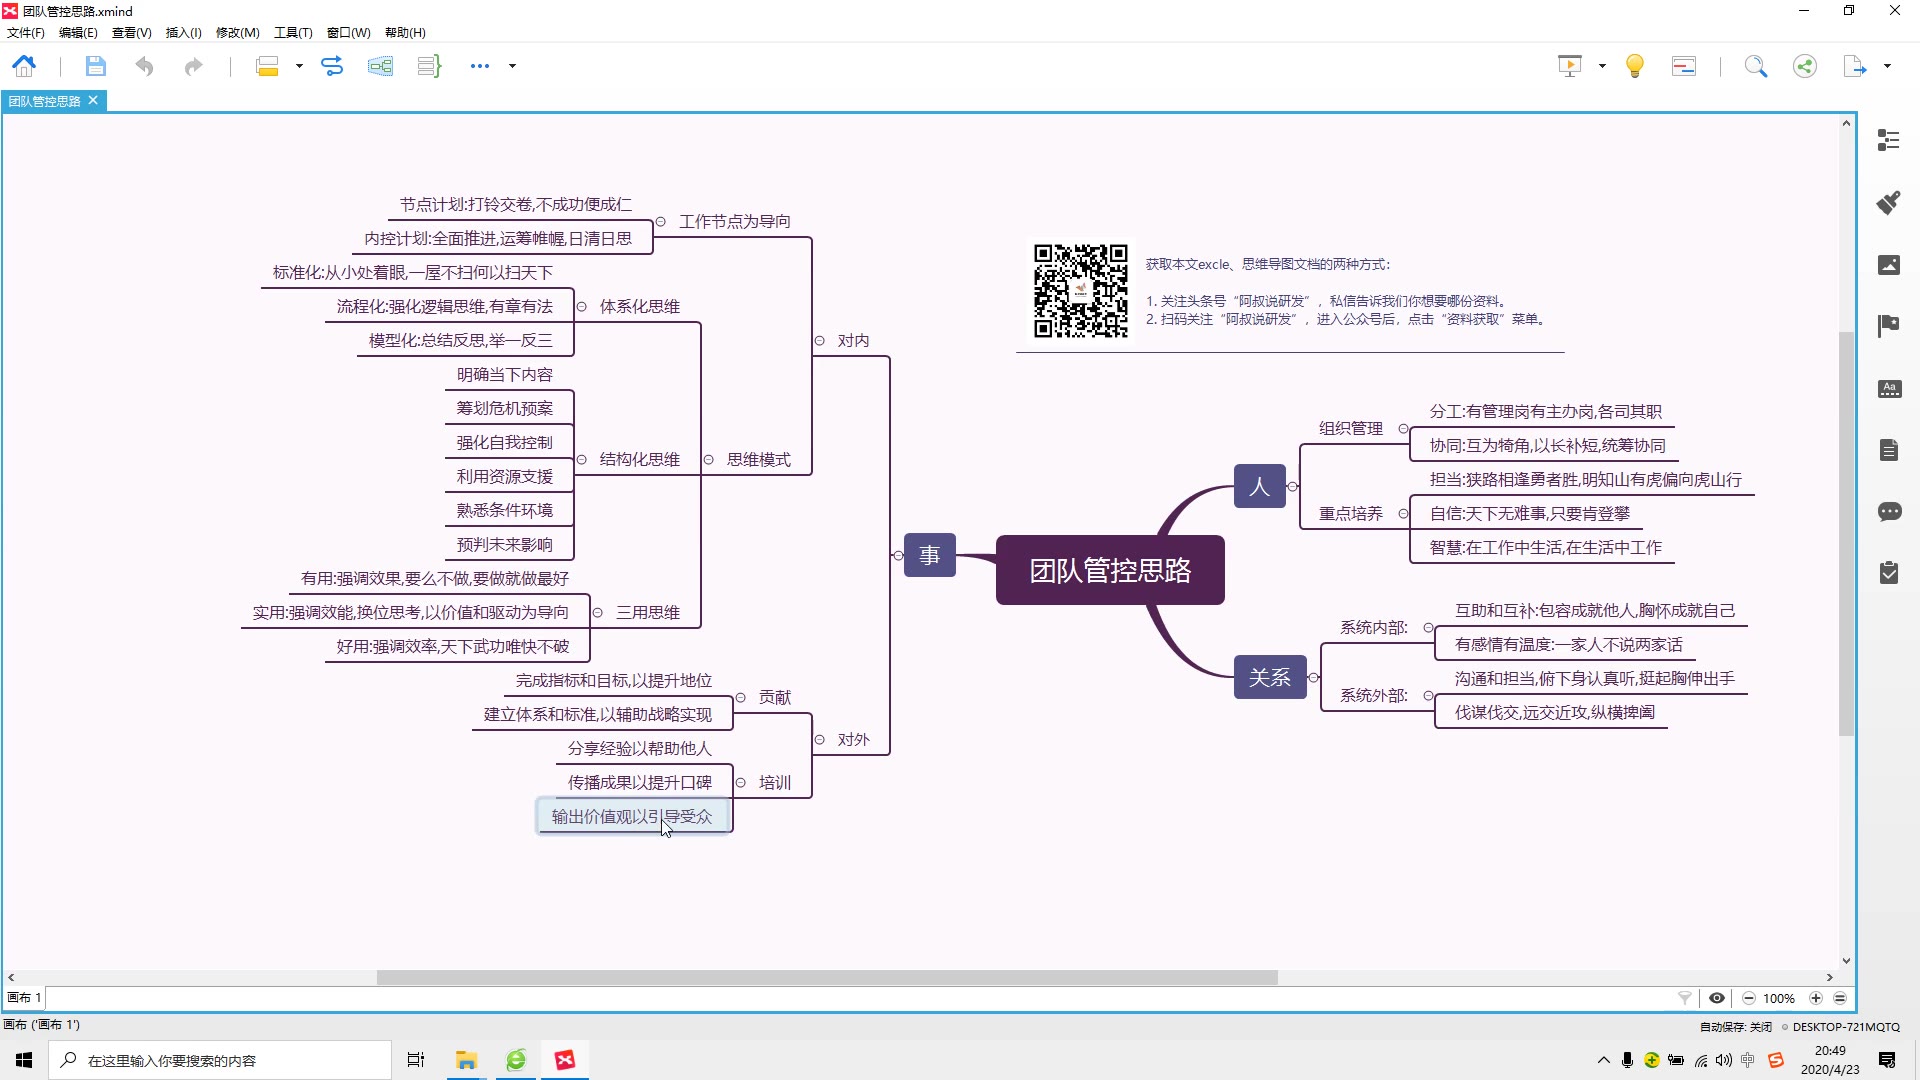Save the mind map with floppy icon
This screenshot has height=1080, width=1920.
95,66
